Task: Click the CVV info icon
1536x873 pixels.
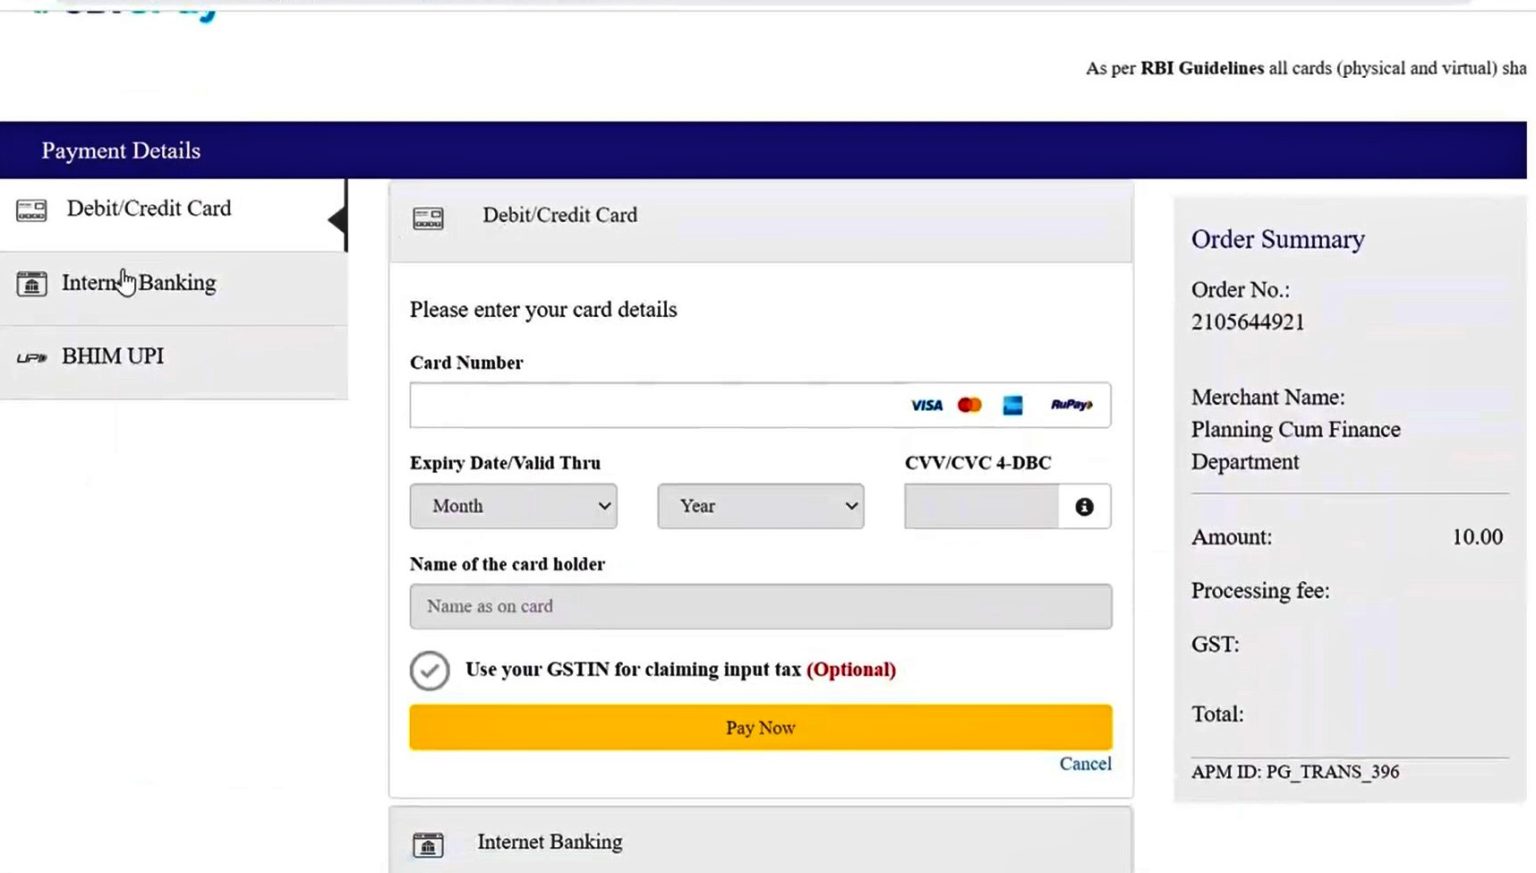Action: click(1084, 507)
